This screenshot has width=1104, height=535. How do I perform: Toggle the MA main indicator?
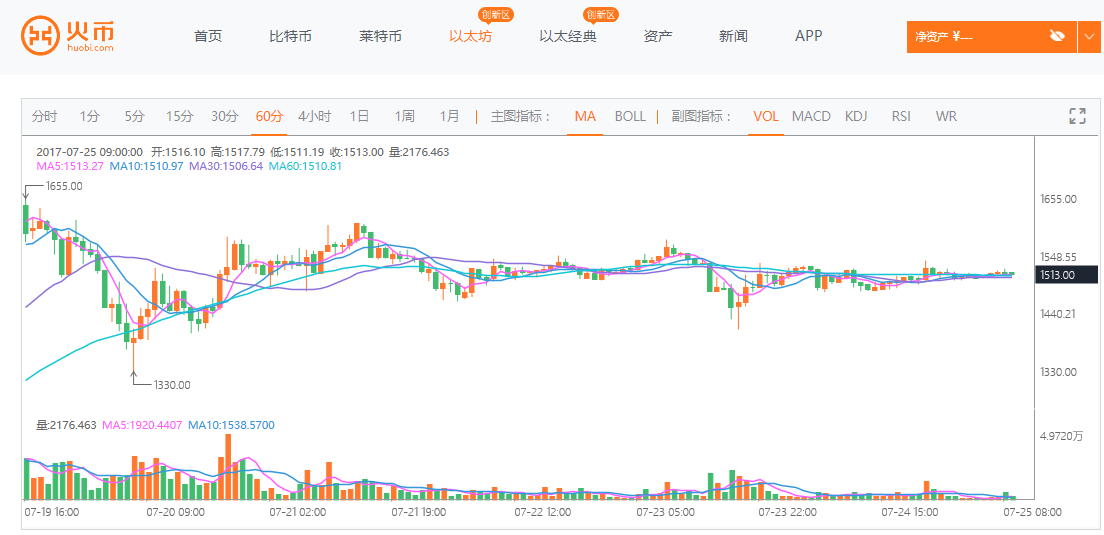585,116
